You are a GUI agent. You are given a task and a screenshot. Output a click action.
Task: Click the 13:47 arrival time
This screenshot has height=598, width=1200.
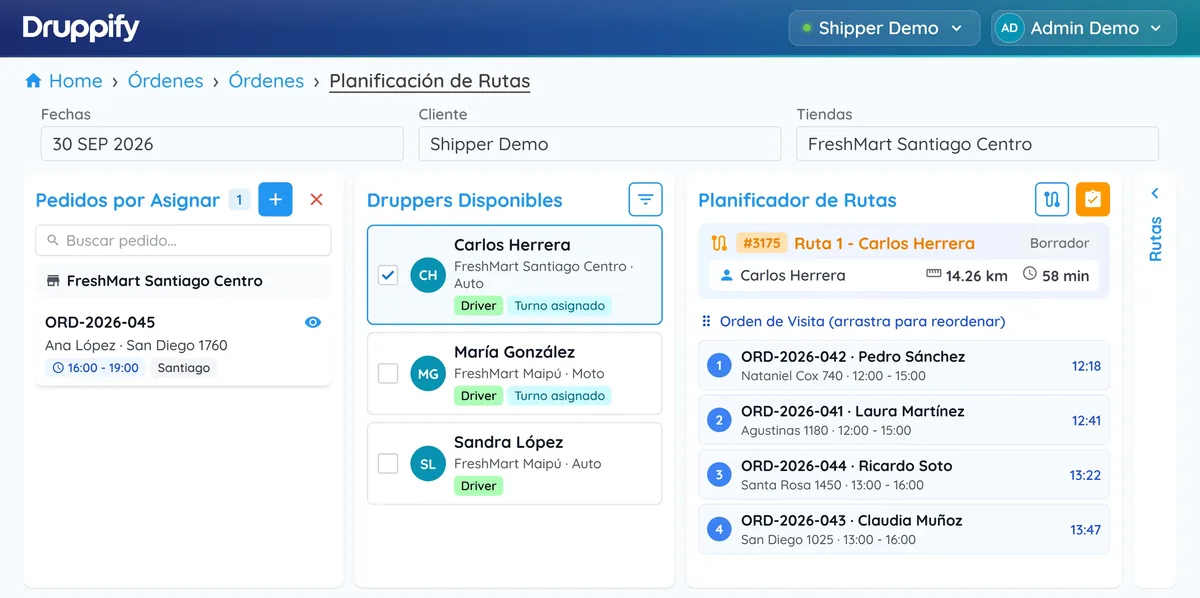1085,530
